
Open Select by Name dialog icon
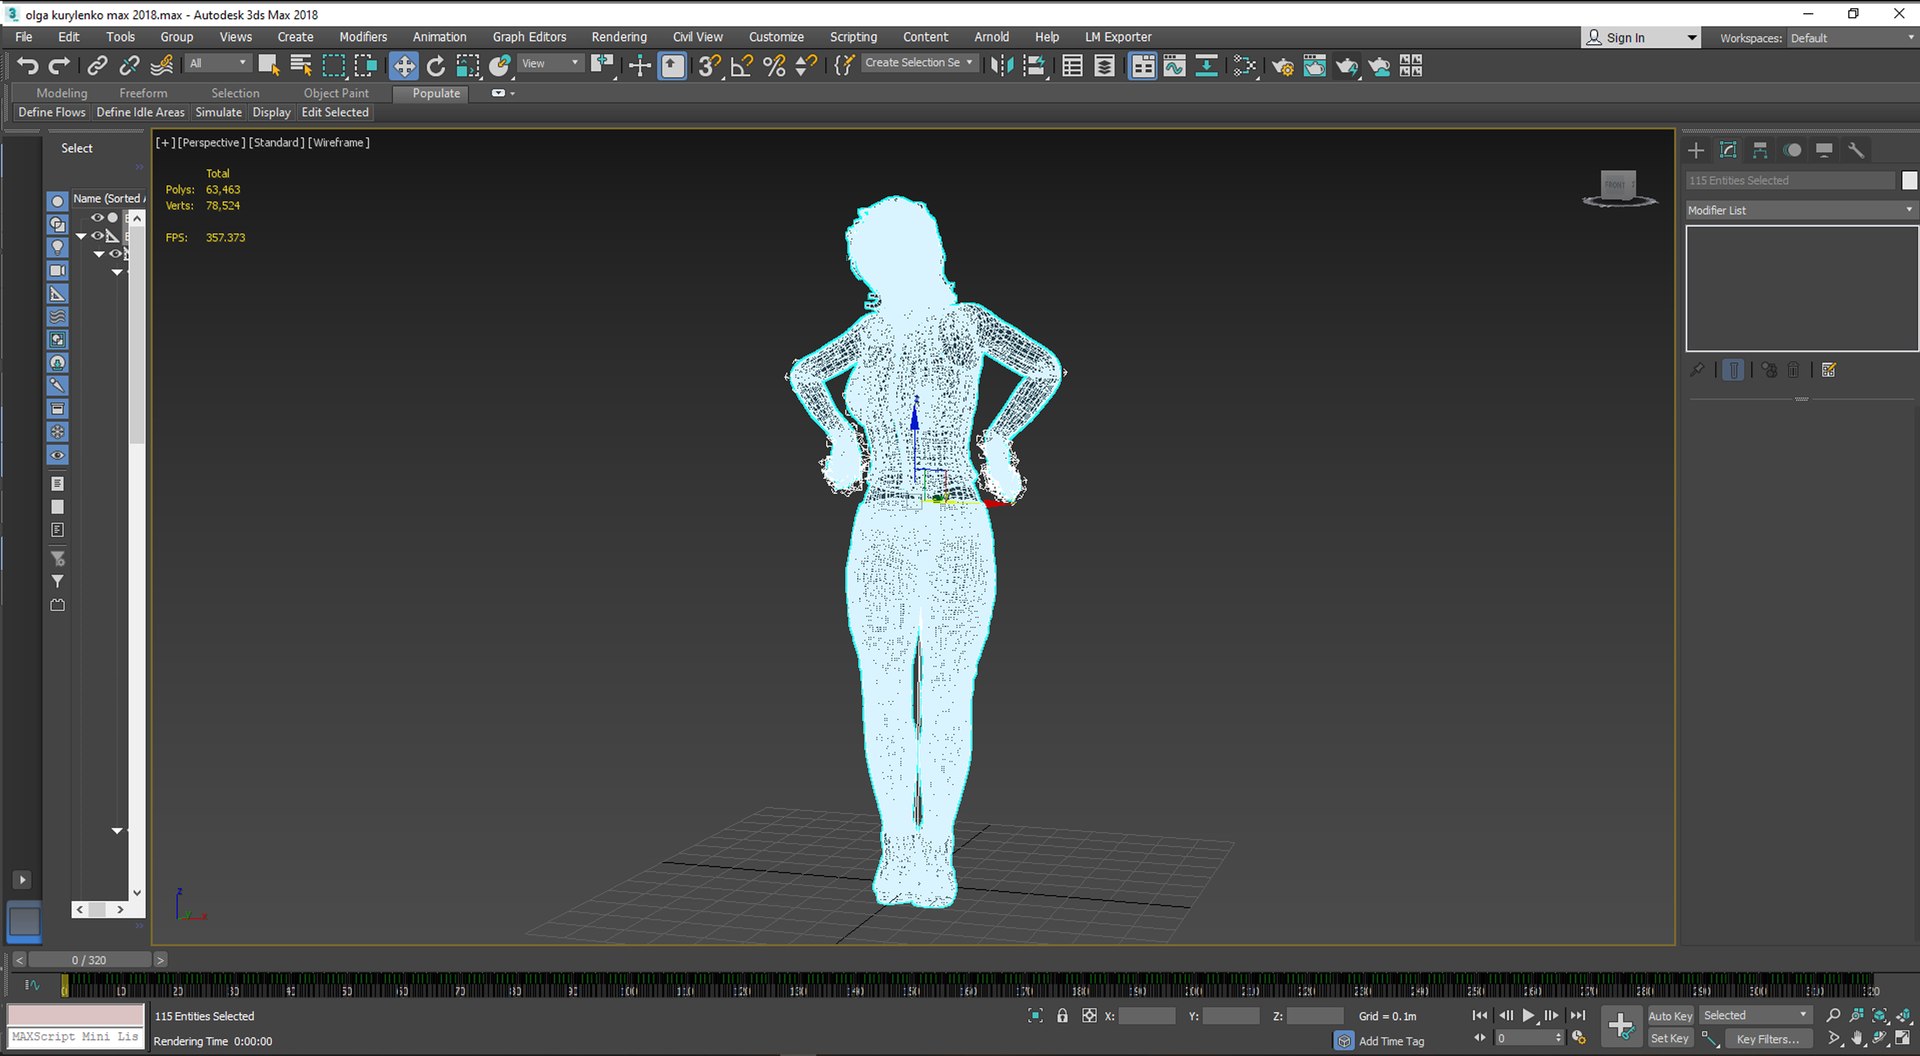pyautogui.click(x=301, y=66)
